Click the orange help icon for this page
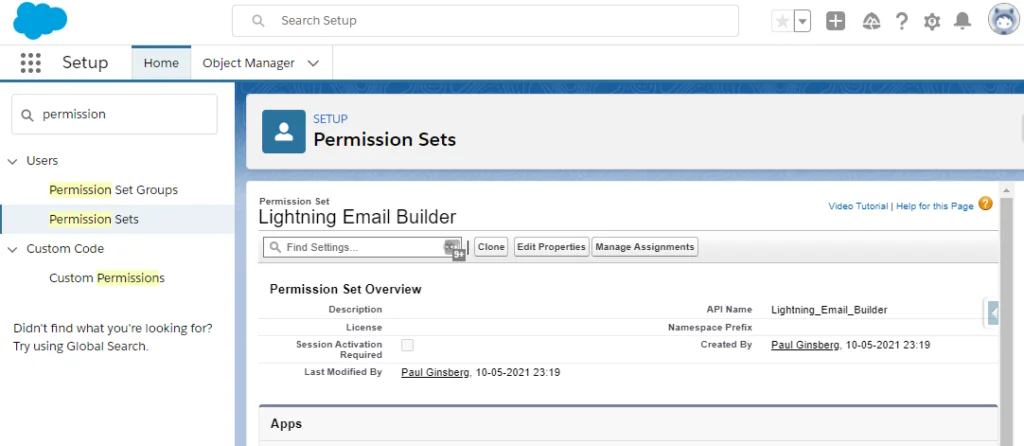 tap(985, 204)
